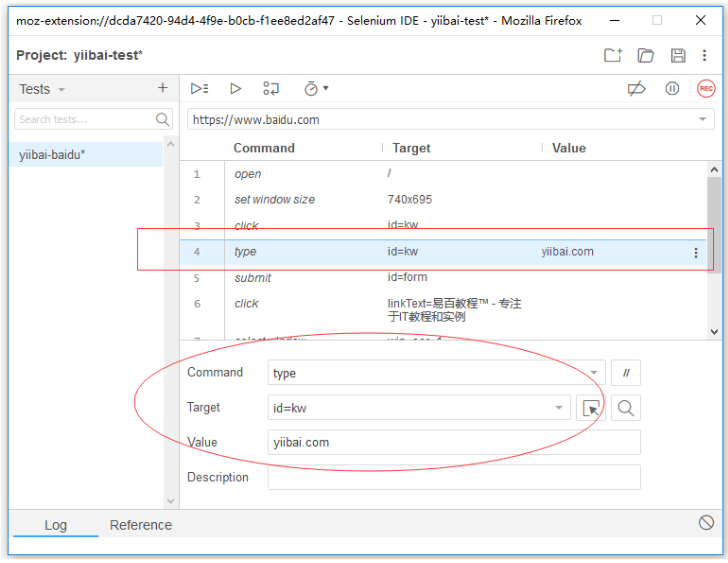Minimize the Selenium IDE window

pos(615,20)
